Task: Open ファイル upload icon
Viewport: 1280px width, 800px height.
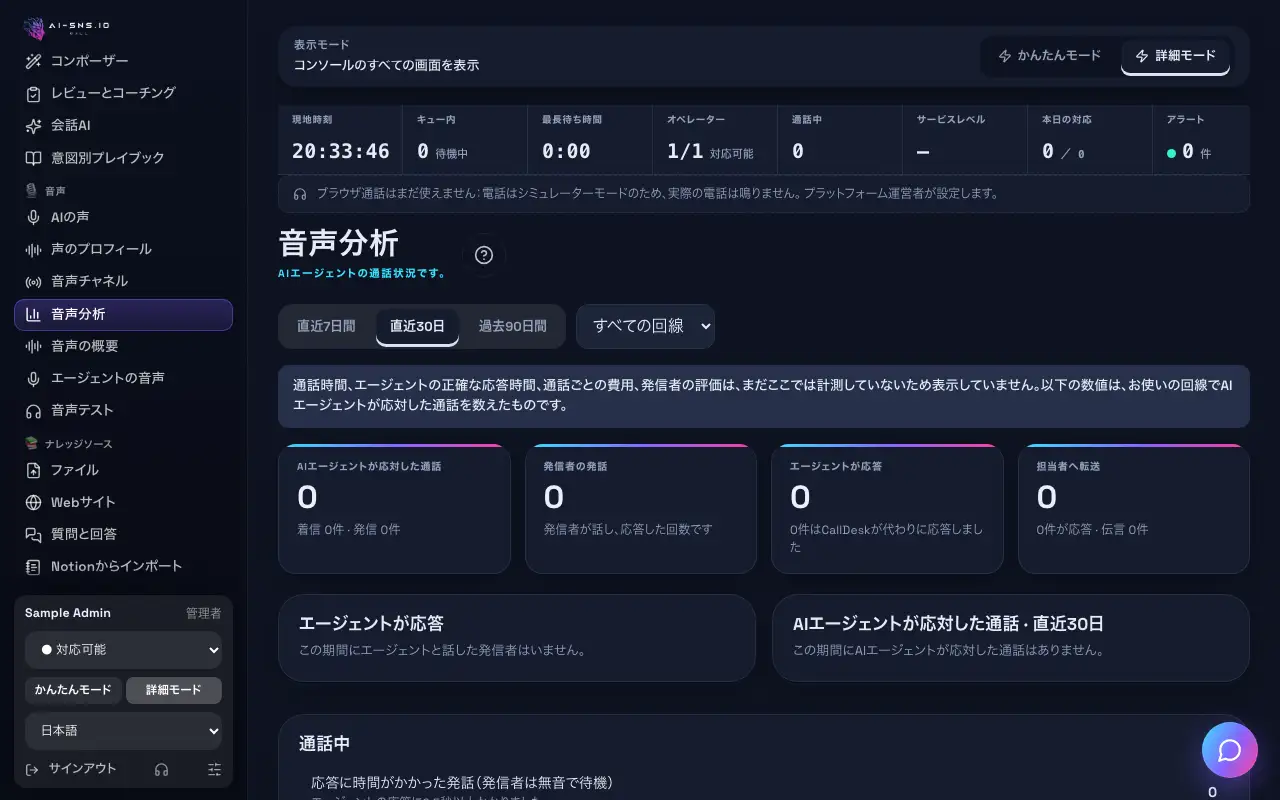Action: click(x=33, y=470)
